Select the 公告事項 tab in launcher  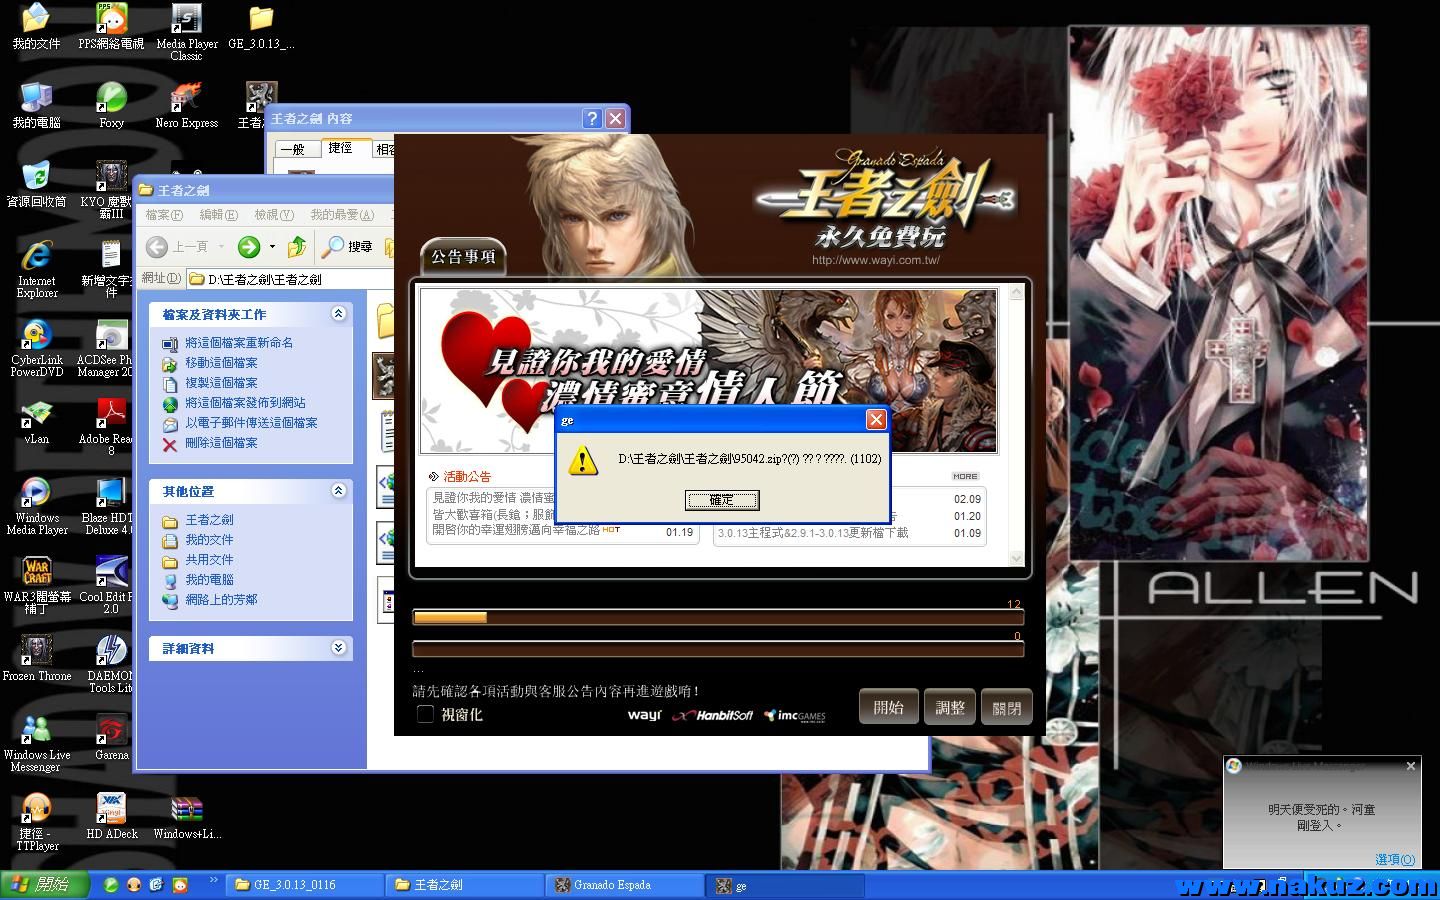(x=463, y=257)
